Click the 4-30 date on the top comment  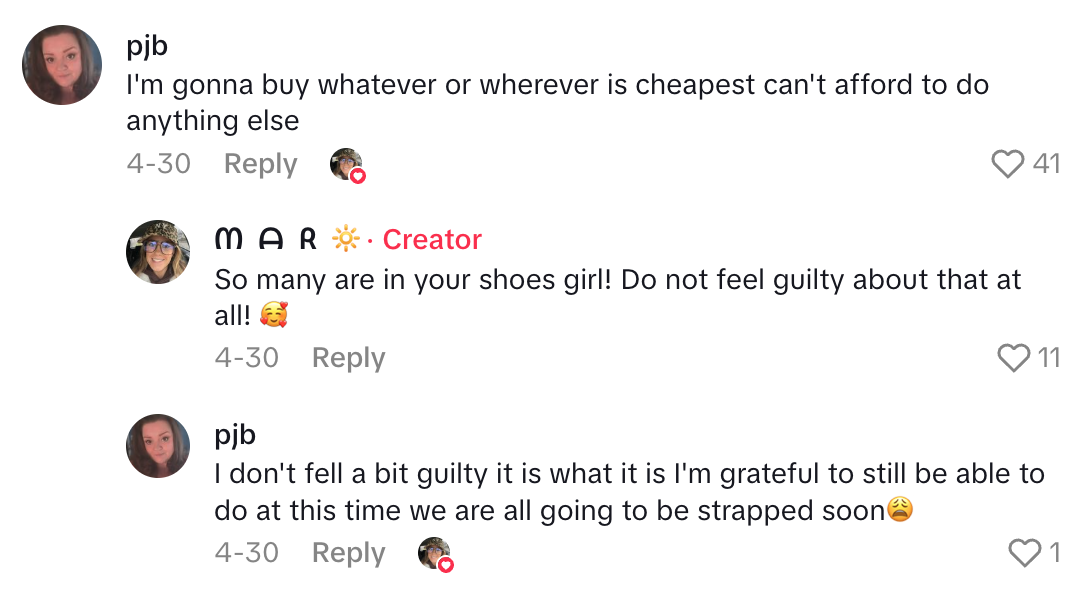(x=158, y=164)
